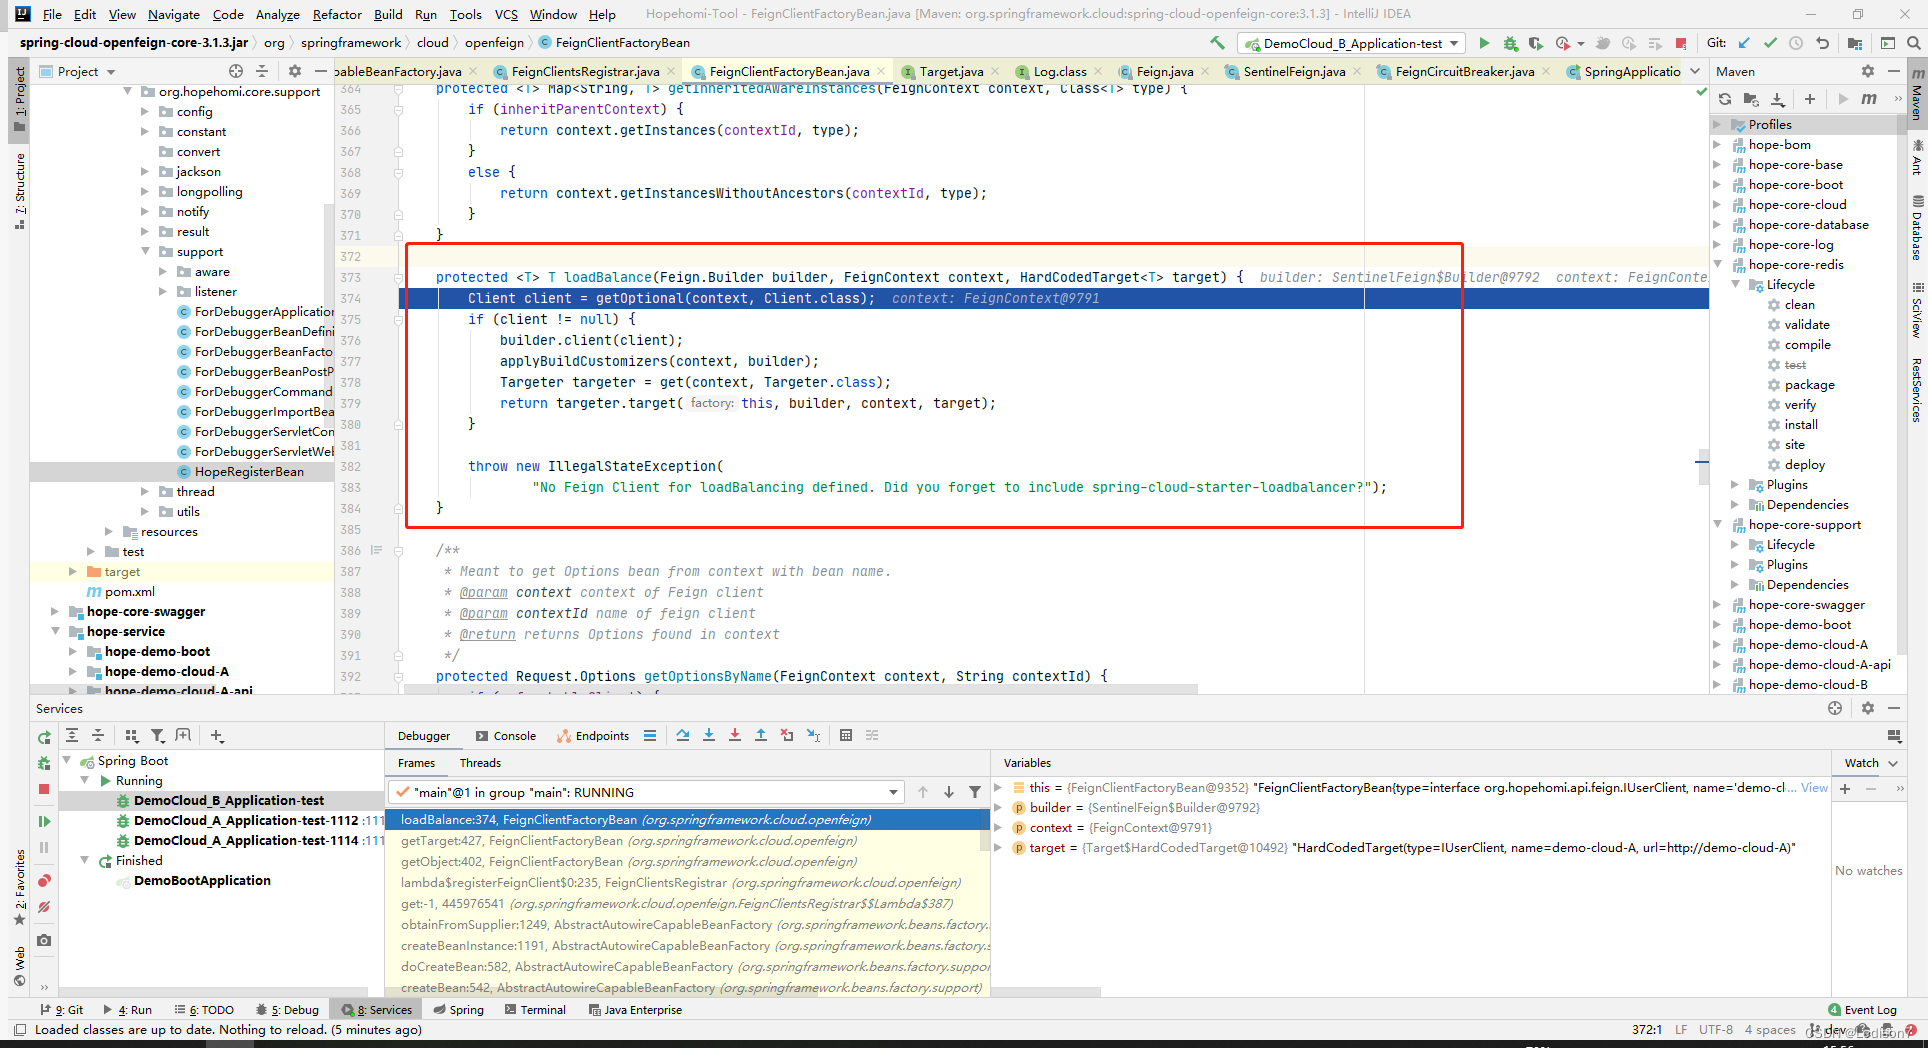Click Maven download sources icon
Image resolution: width=1928 pixels, height=1048 pixels.
[1777, 99]
